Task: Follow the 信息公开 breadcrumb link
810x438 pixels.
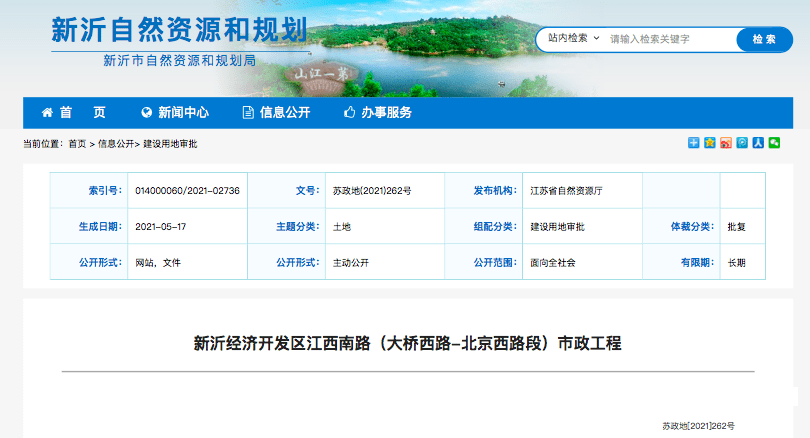Action: (116, 144)
